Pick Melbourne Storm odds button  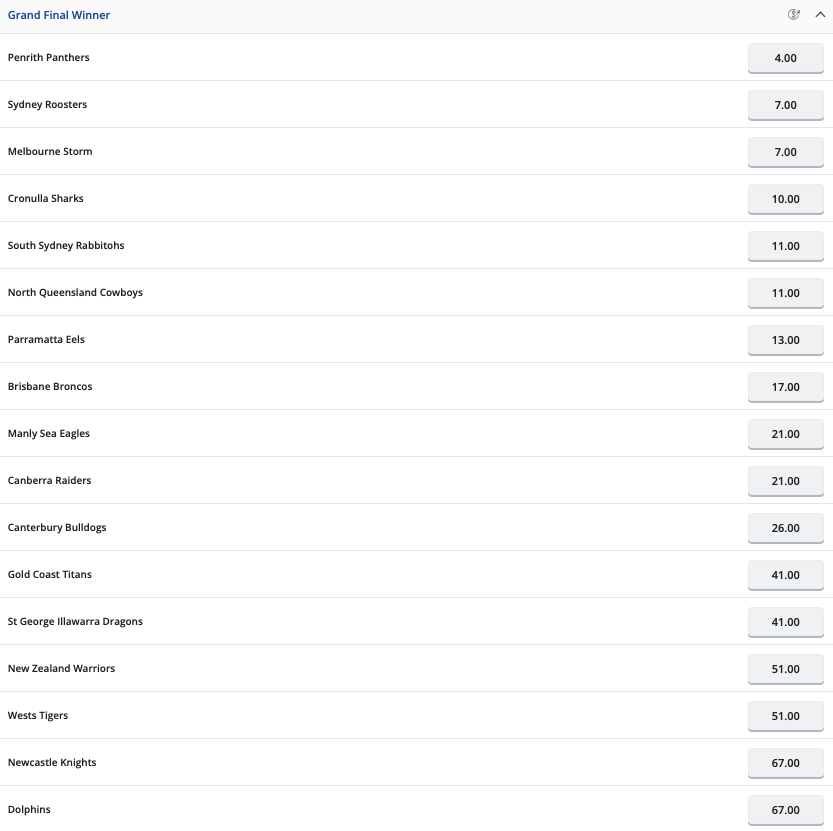[x=785, y=152]
